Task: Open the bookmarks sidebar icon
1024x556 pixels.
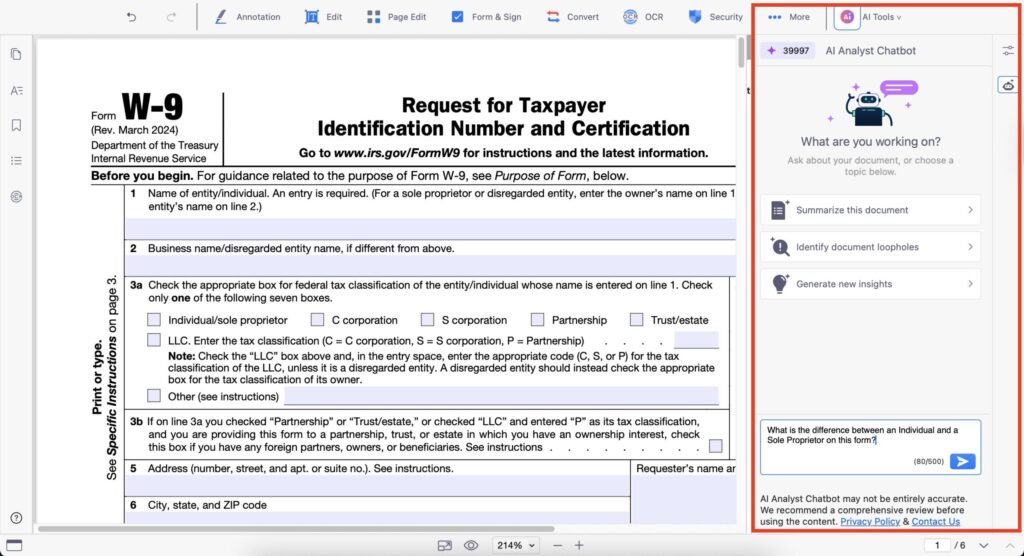Action: tap(16, 125)
